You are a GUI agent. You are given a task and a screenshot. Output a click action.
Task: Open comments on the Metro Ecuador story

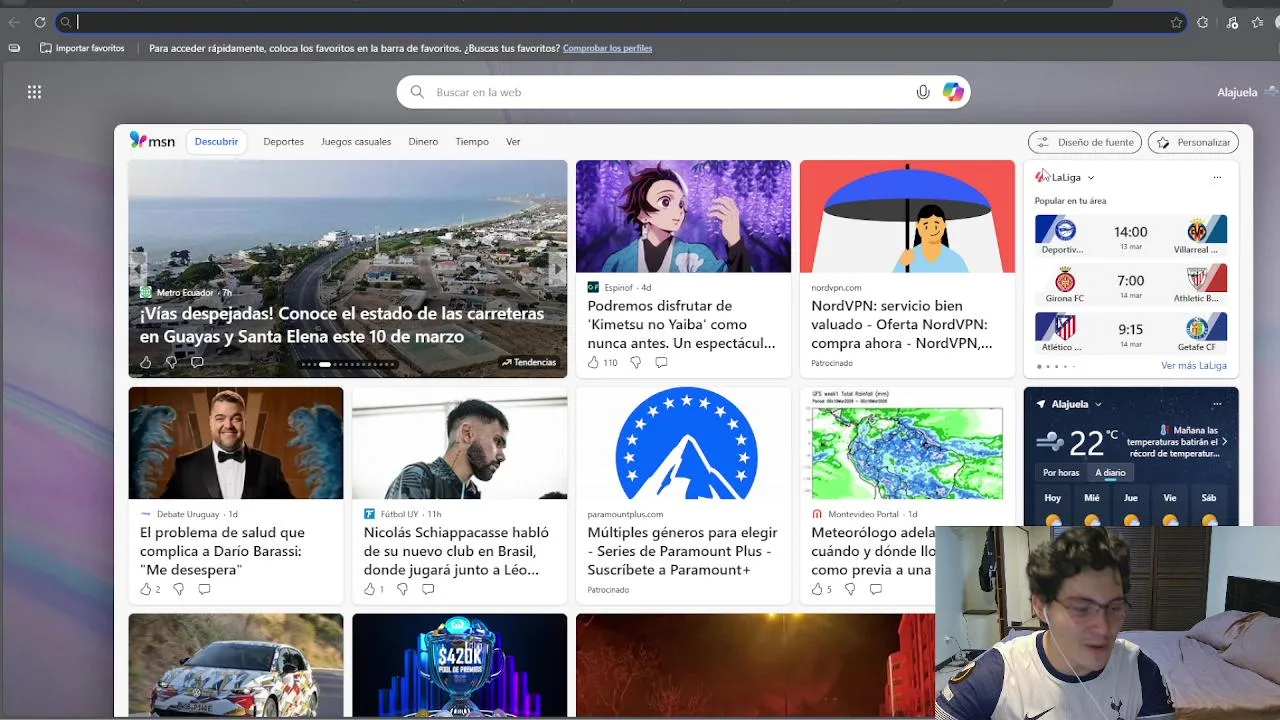(197, 362)
